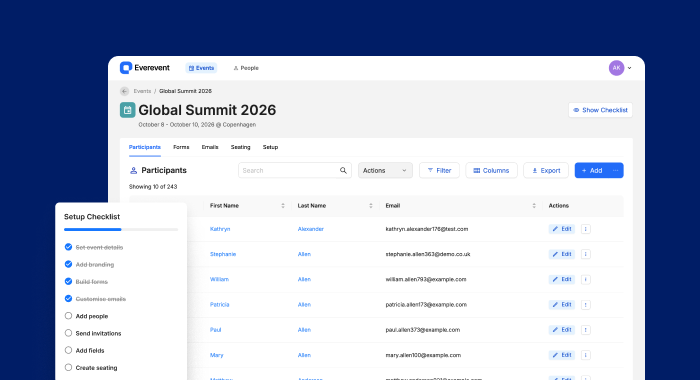
Task: Edit Patricia Allen's row
Action: 562,305
